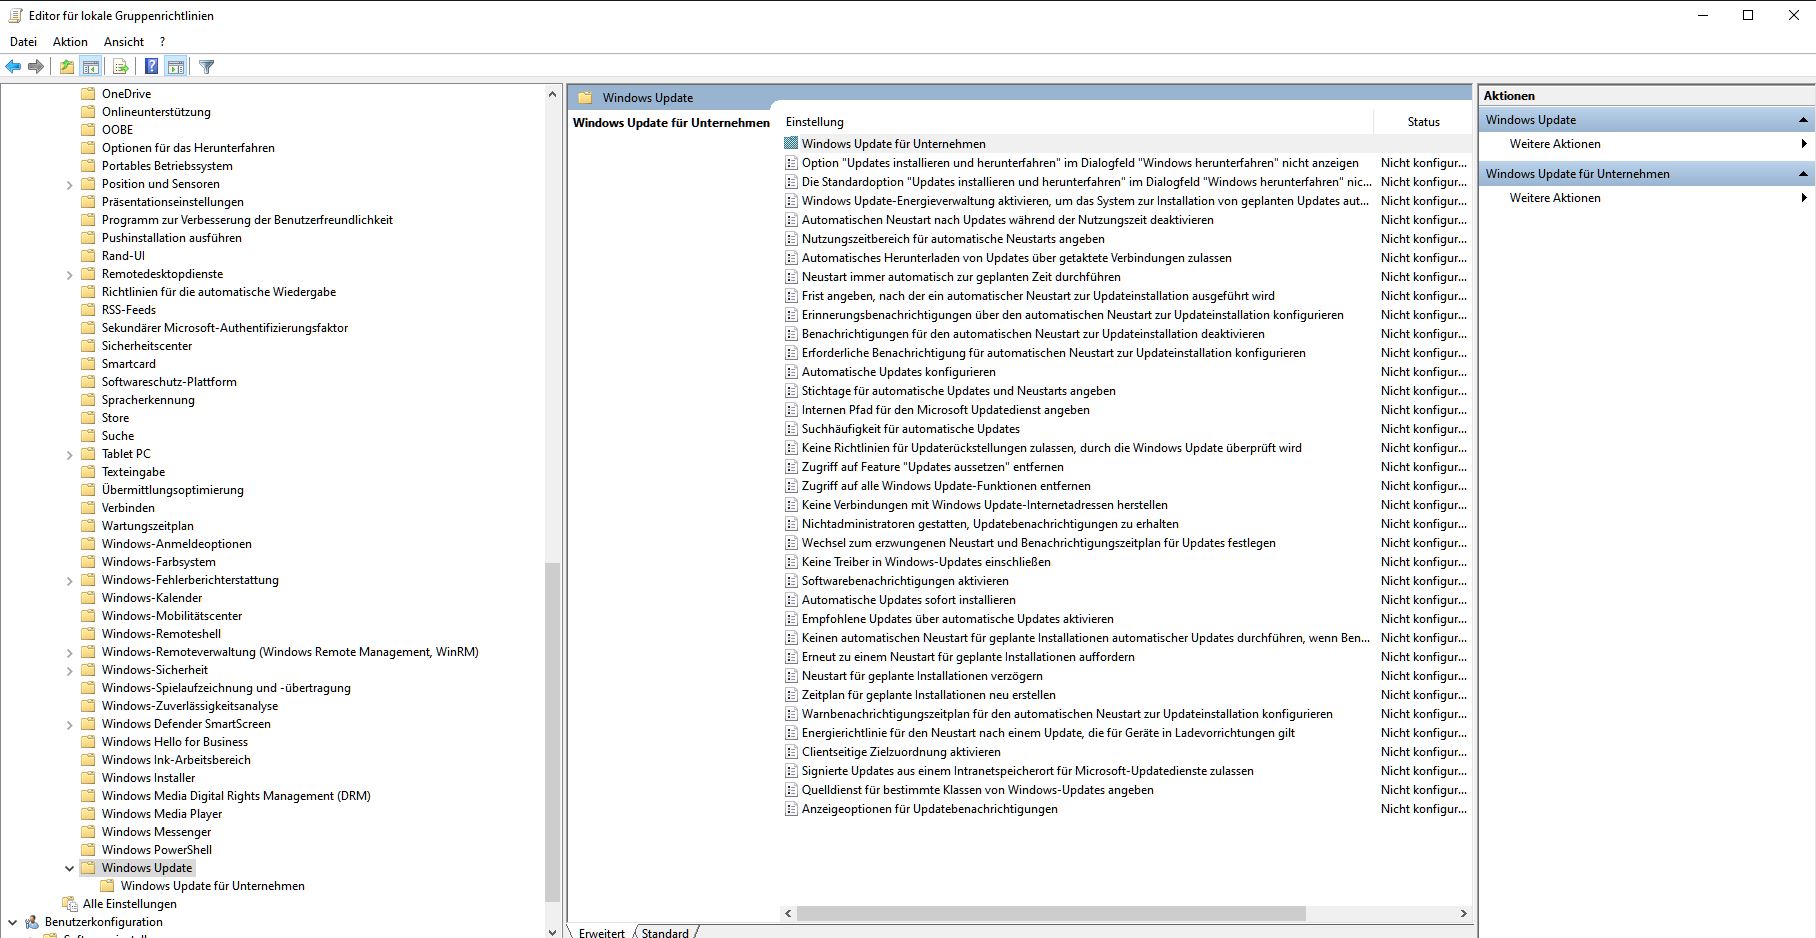Toggle the show/hide action pane icon
1816x938 pixels.
click(x=176, y=67)
